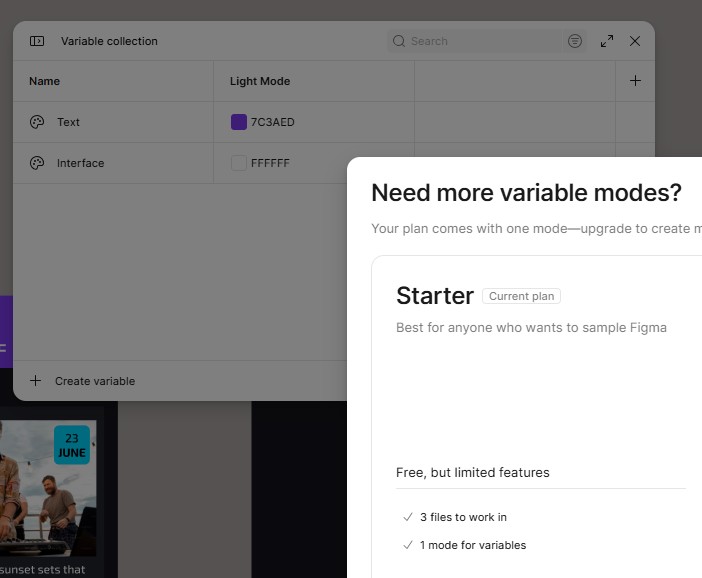Close the Variable collection window
The image size is (702, 578).
[634, 41]
